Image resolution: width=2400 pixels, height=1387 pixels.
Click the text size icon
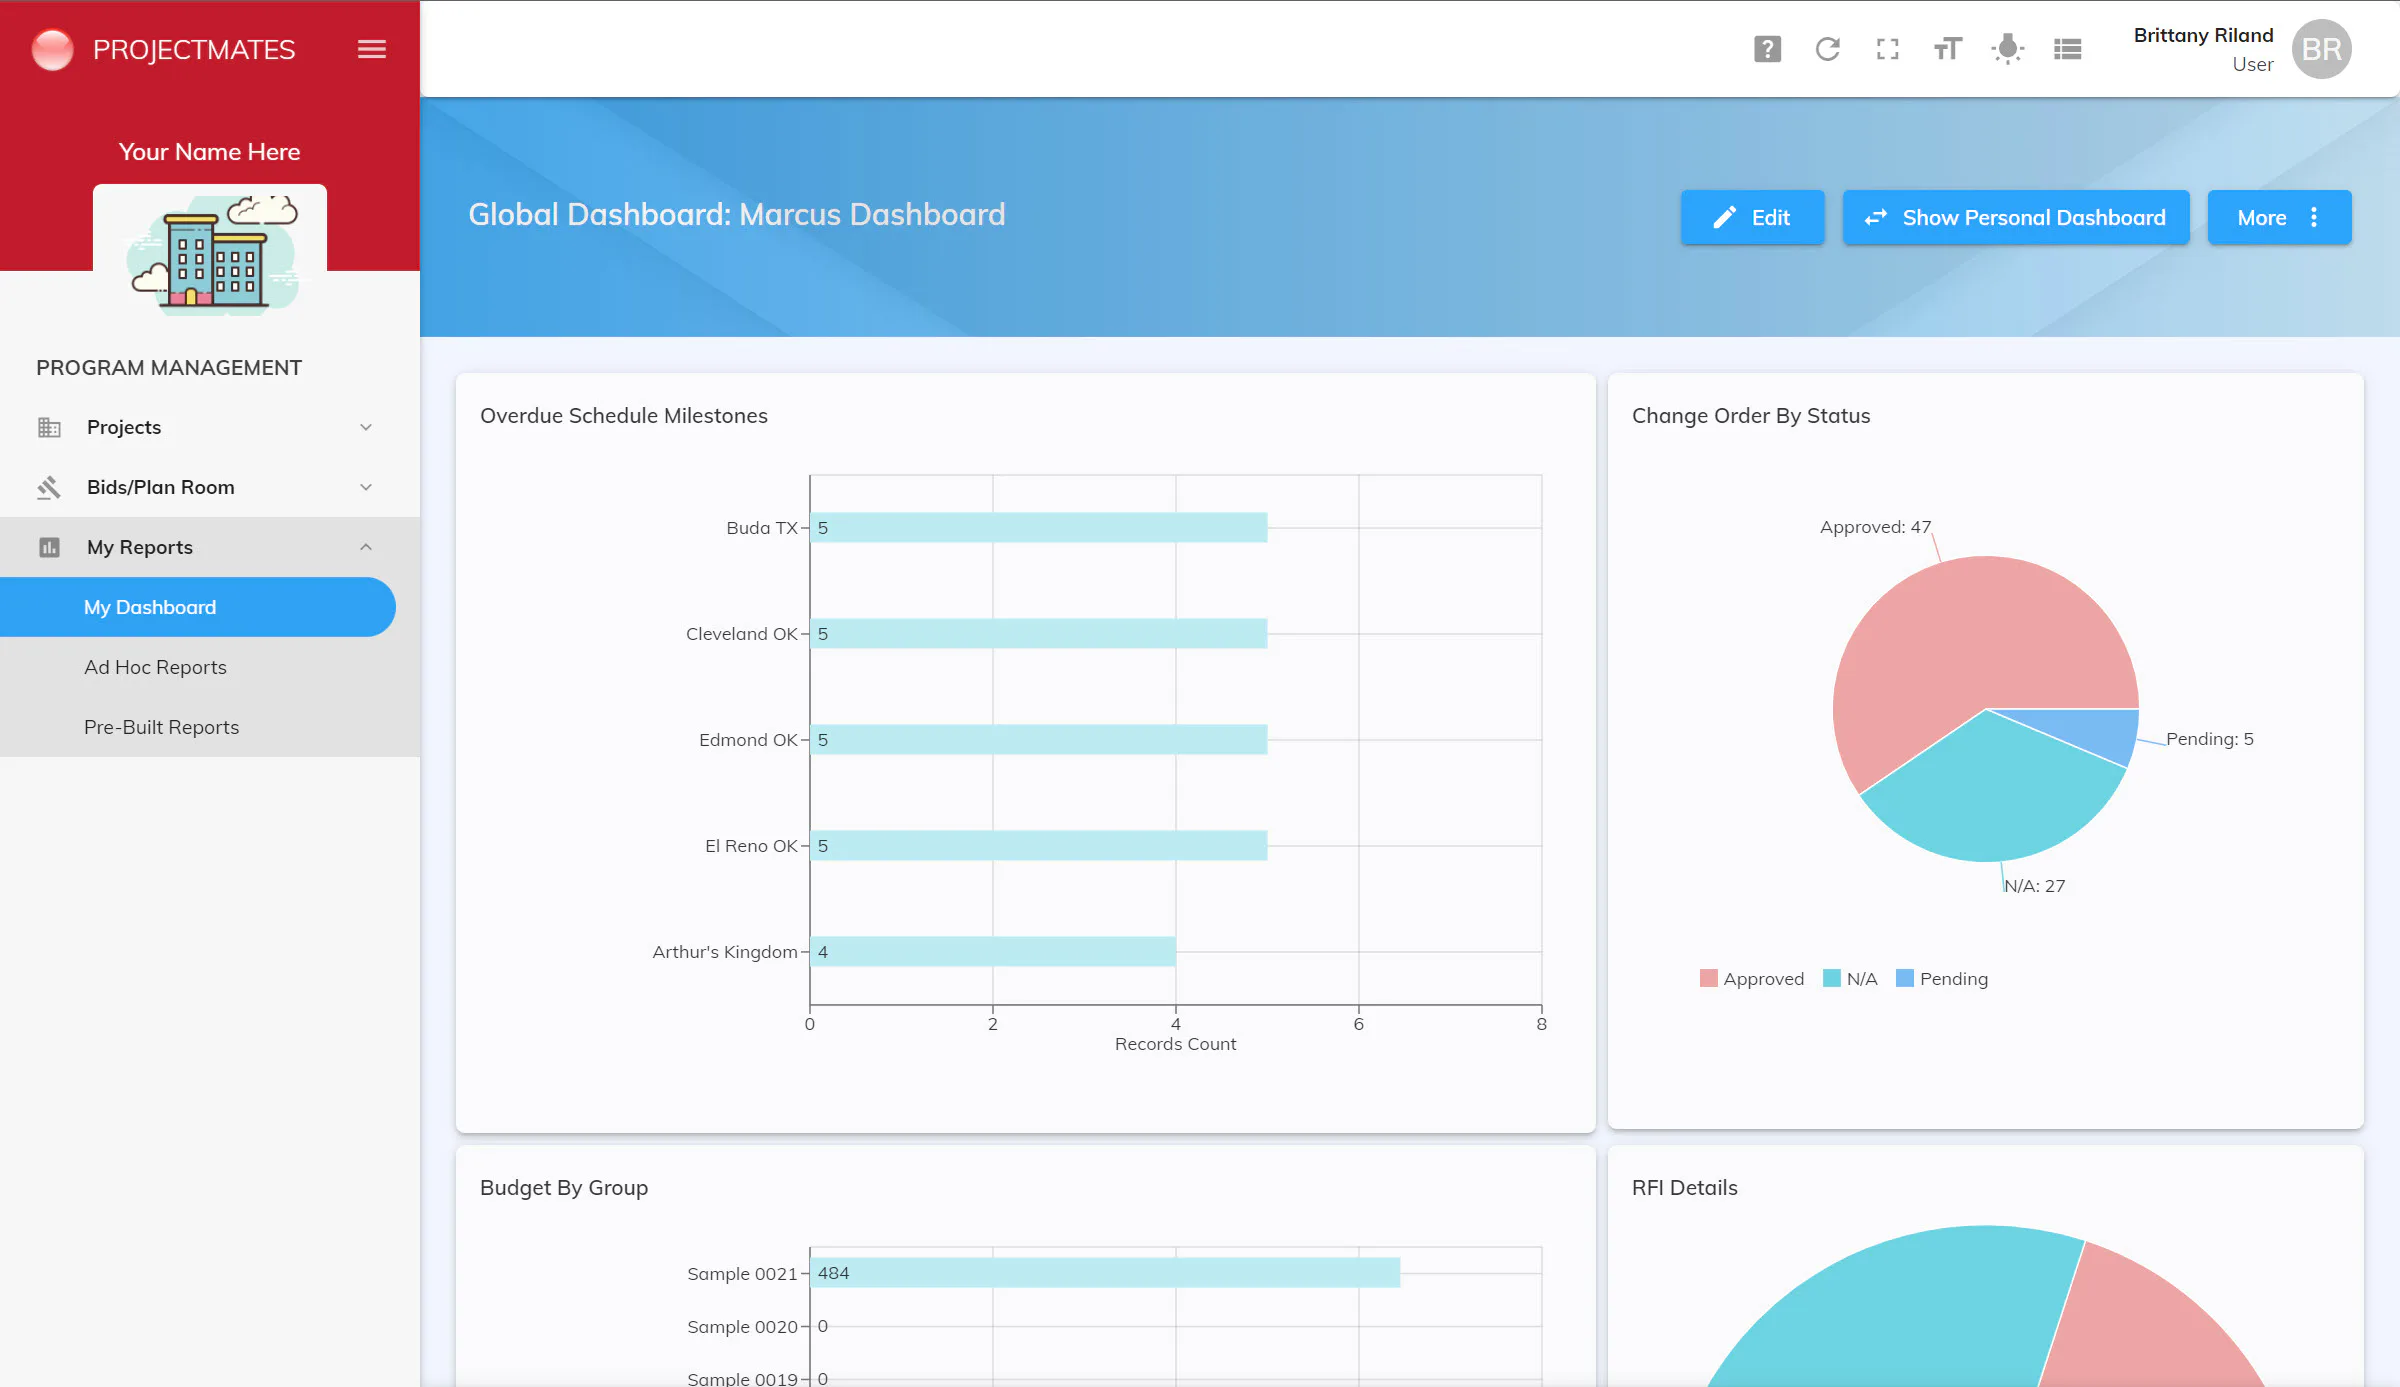pyautogui.click(x=1947, y=49)
